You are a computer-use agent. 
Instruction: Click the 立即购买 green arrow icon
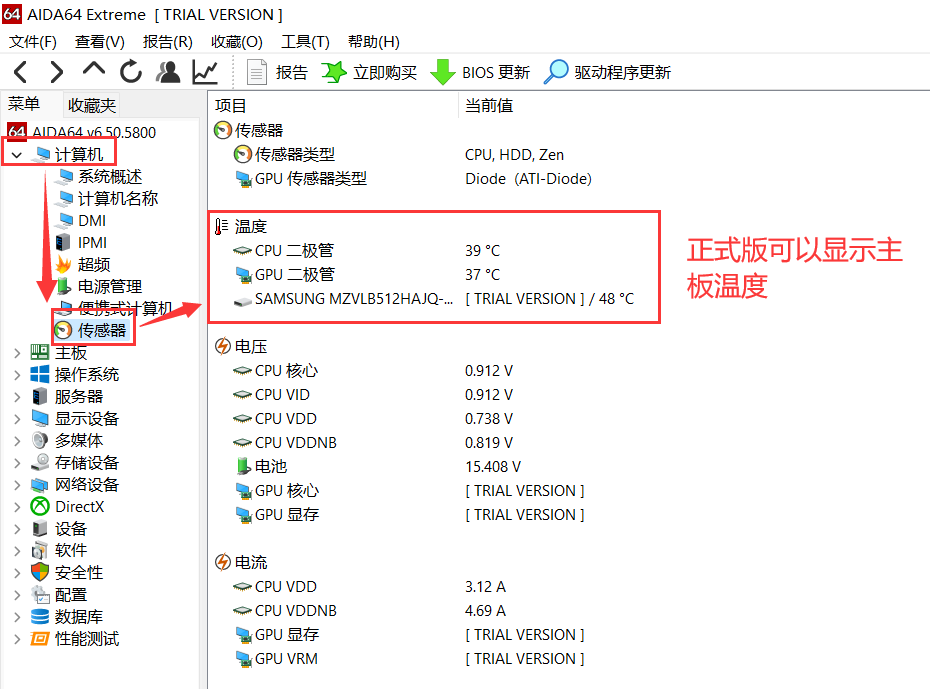(x=333, y=71)
